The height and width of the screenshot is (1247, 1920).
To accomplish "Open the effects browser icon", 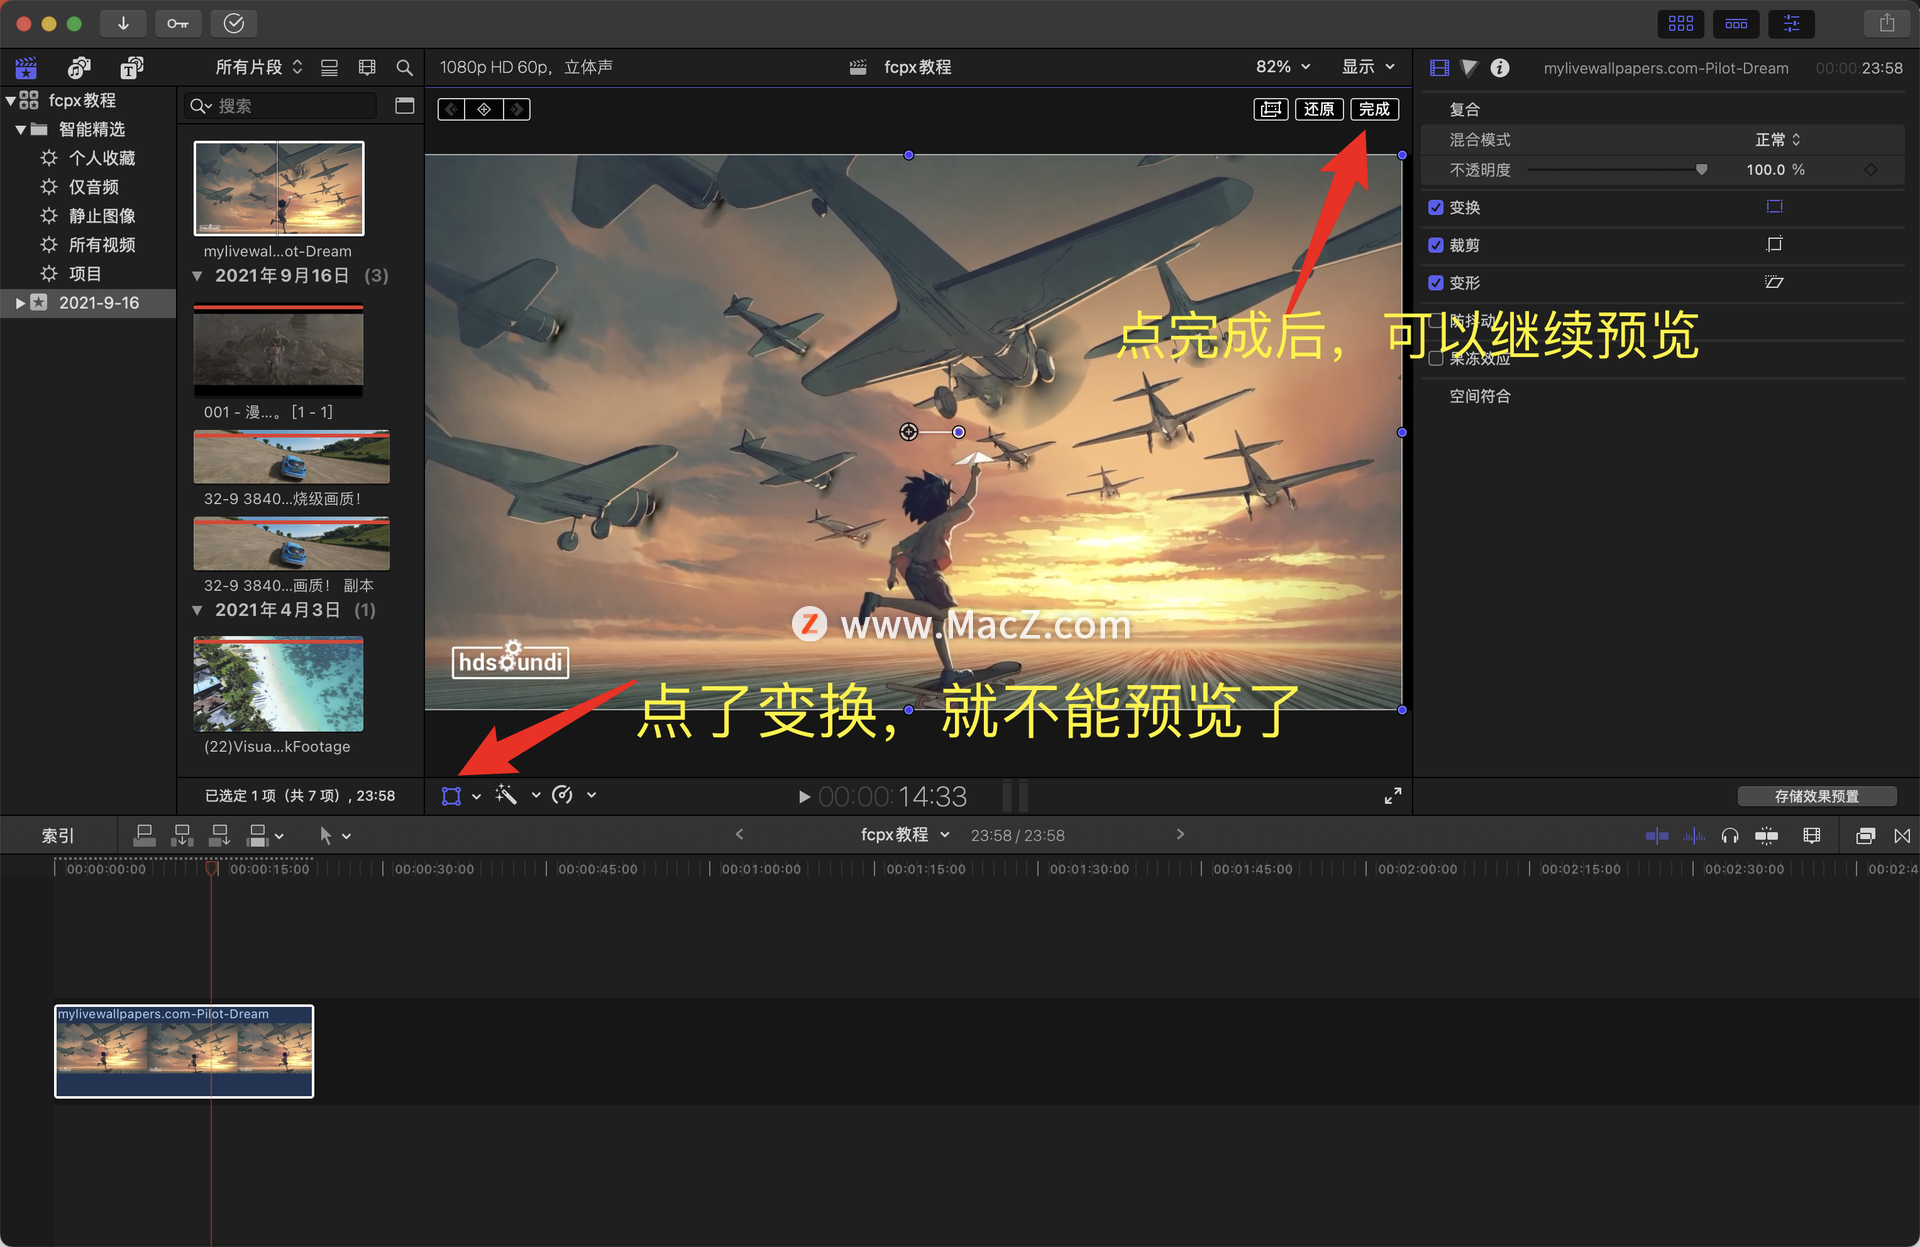I will coord(1865,836).
